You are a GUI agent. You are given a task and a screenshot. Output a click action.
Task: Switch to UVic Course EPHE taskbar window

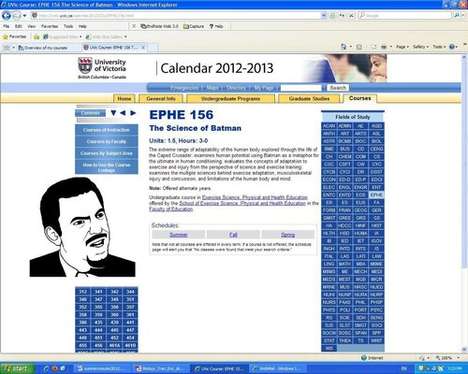pos(220,369)
